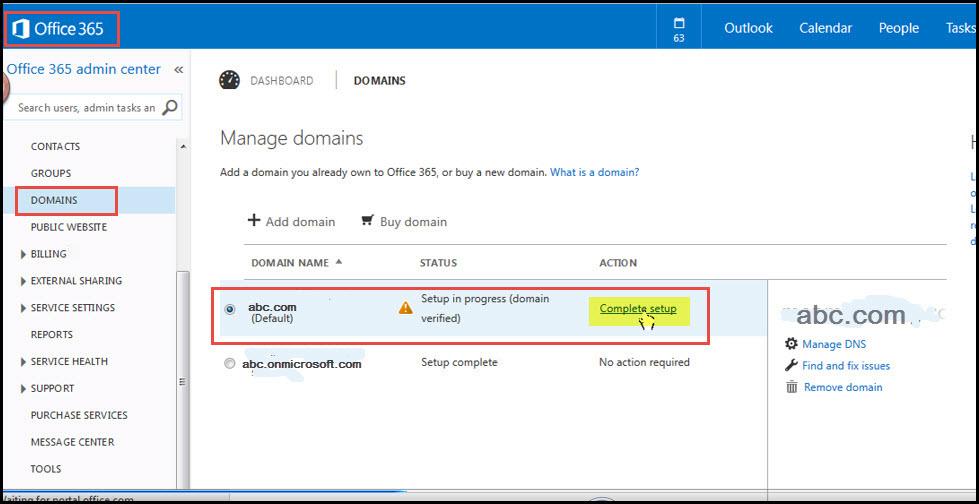
Task: Open Purchase Services in the sidebar
Action: coord(79,415)
